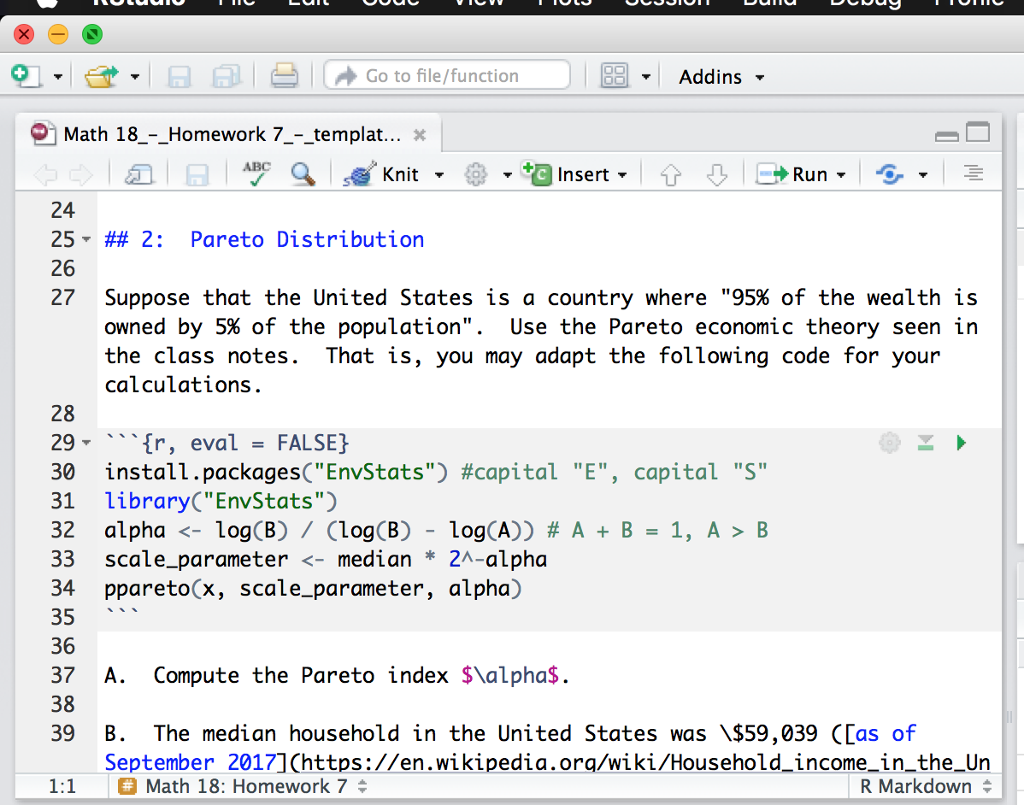Pop the source file into a new window

[x=140, y=173]
